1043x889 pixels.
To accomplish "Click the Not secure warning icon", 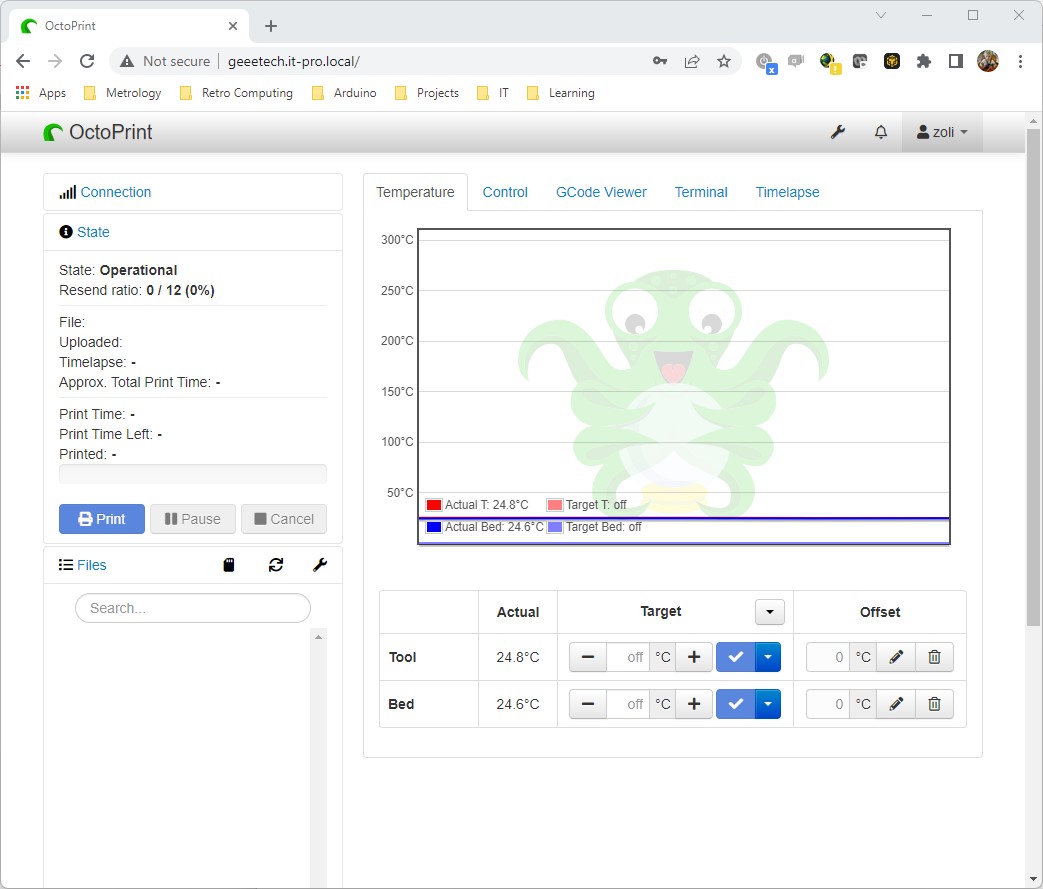I will tap(127, 61).
